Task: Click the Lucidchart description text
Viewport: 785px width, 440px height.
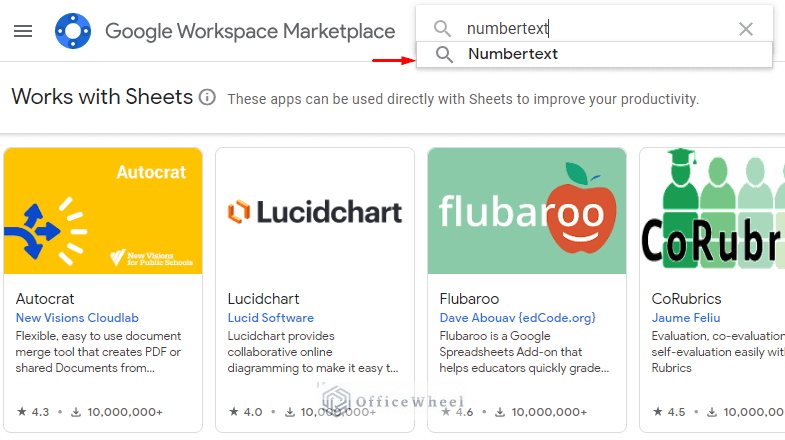Action: point(313,352)
